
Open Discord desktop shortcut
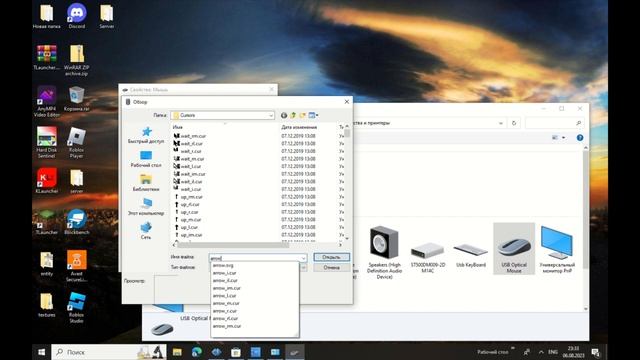point(77,16)
